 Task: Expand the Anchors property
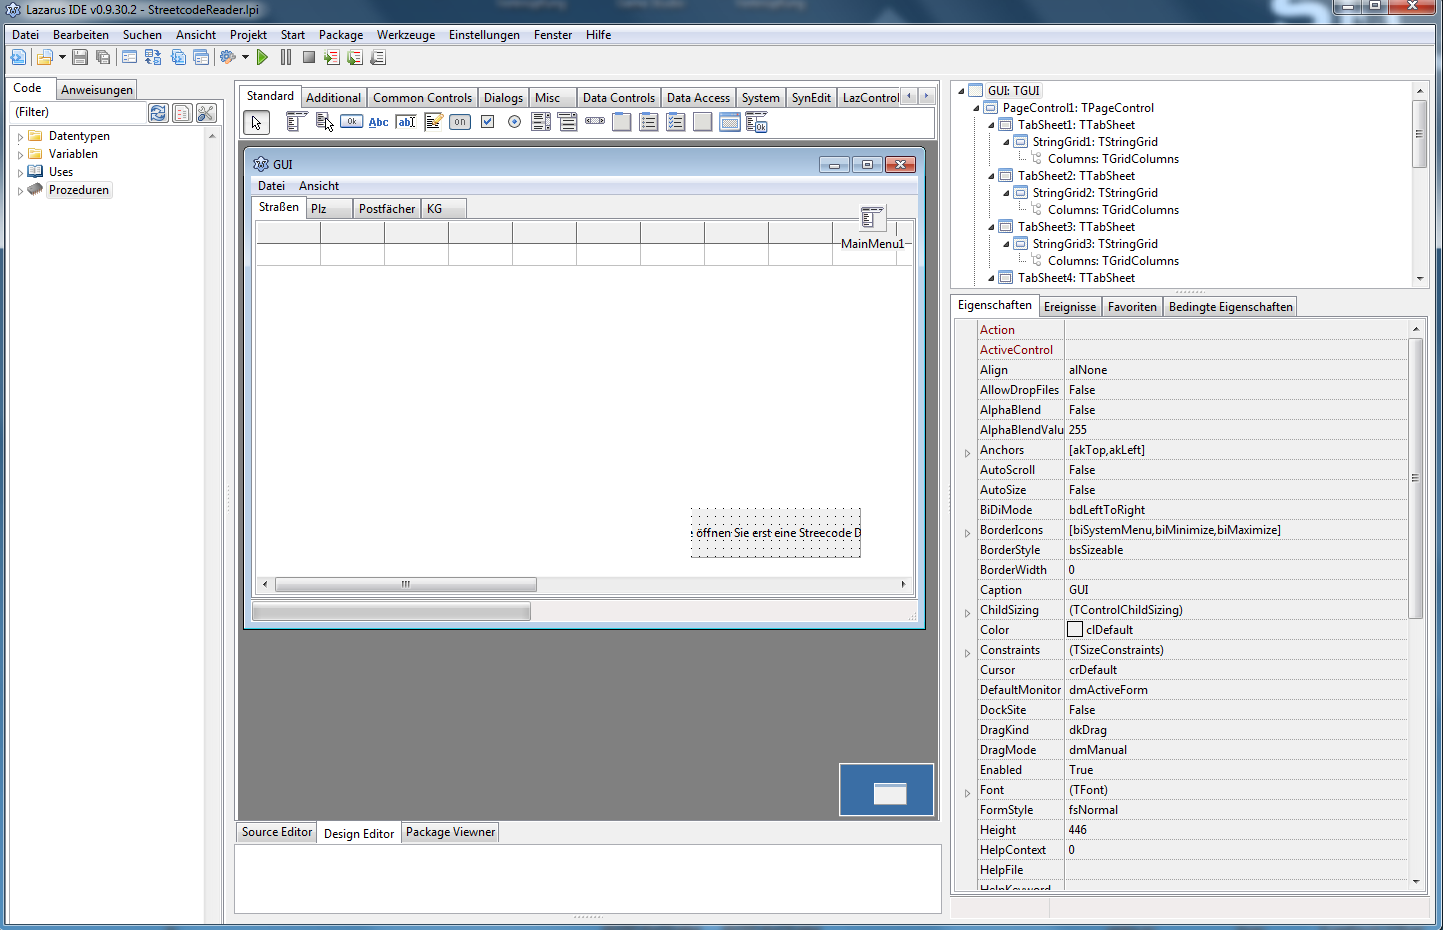[x=967, y=452]
